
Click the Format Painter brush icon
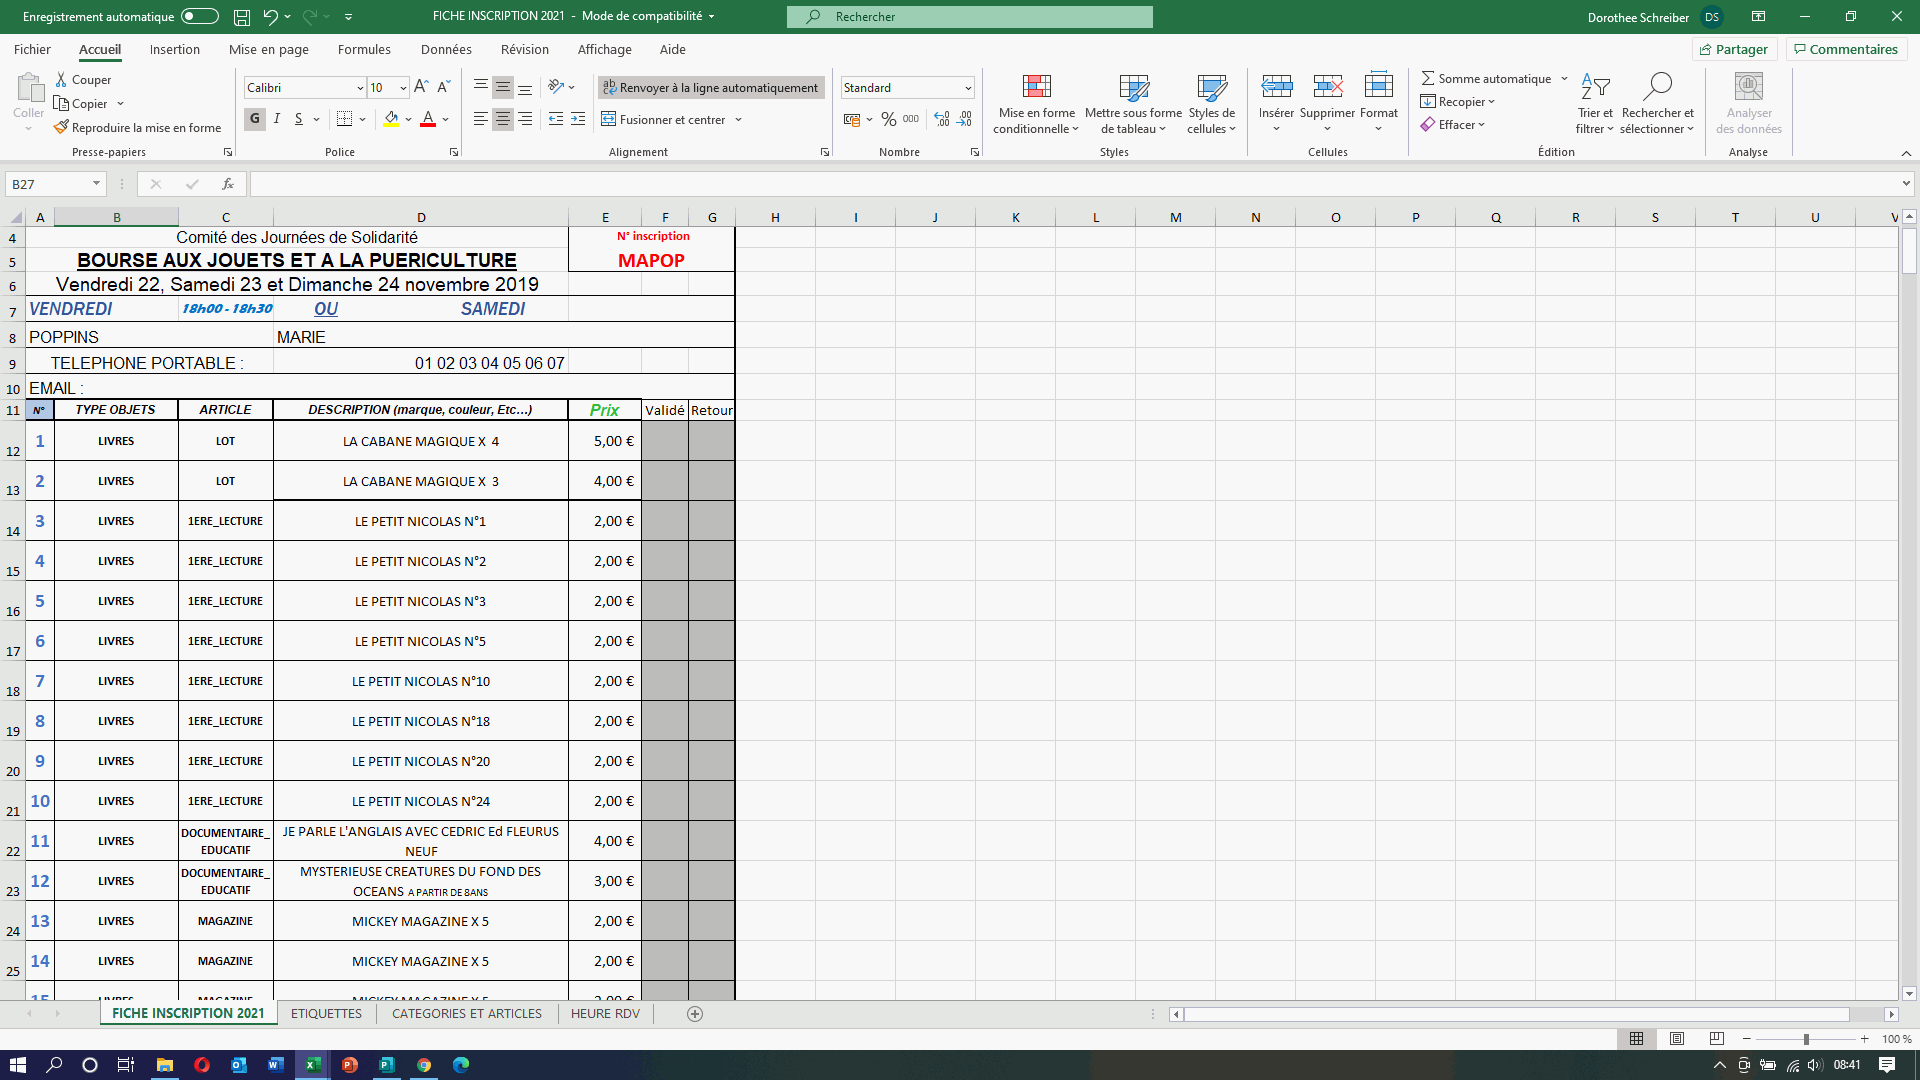62,128
